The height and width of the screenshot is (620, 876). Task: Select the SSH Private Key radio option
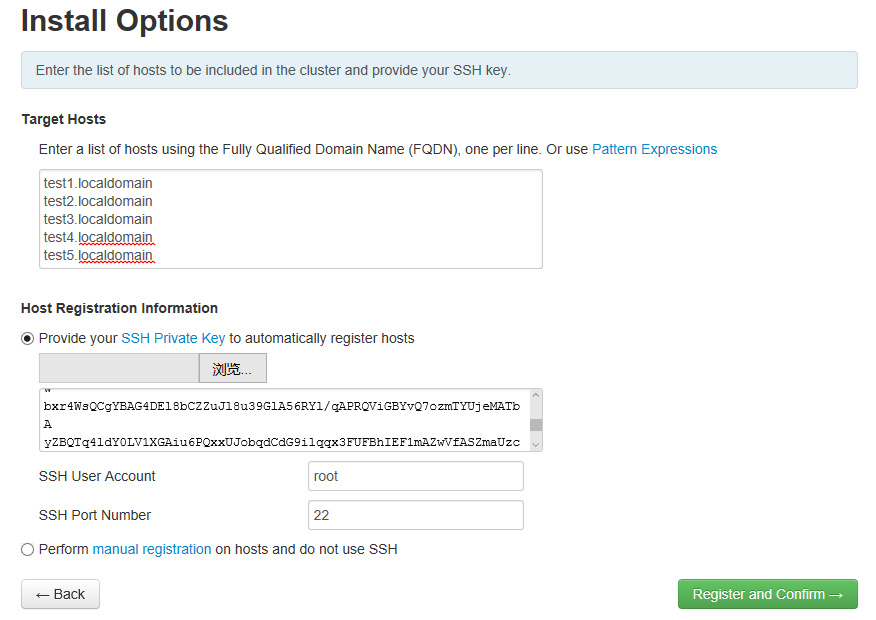click(x=28, y=338)
